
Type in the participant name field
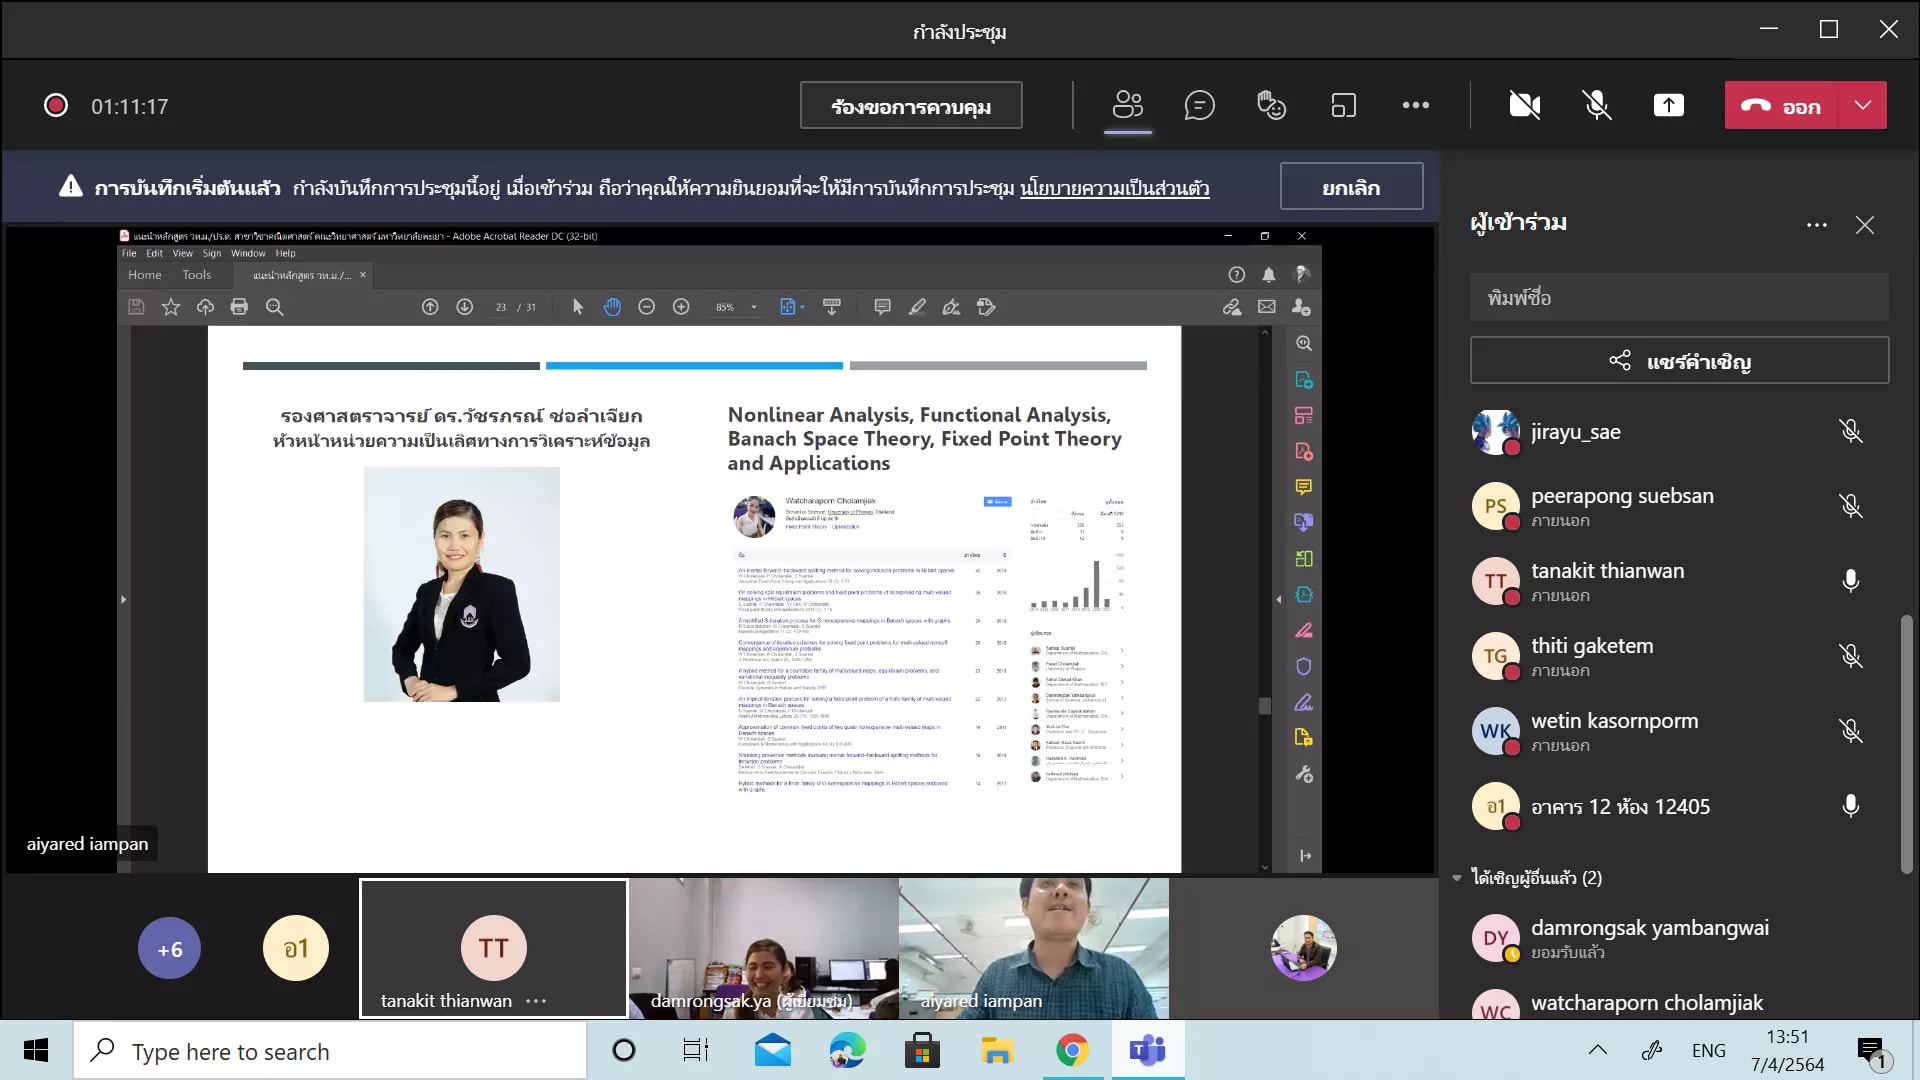(1678, 298)
